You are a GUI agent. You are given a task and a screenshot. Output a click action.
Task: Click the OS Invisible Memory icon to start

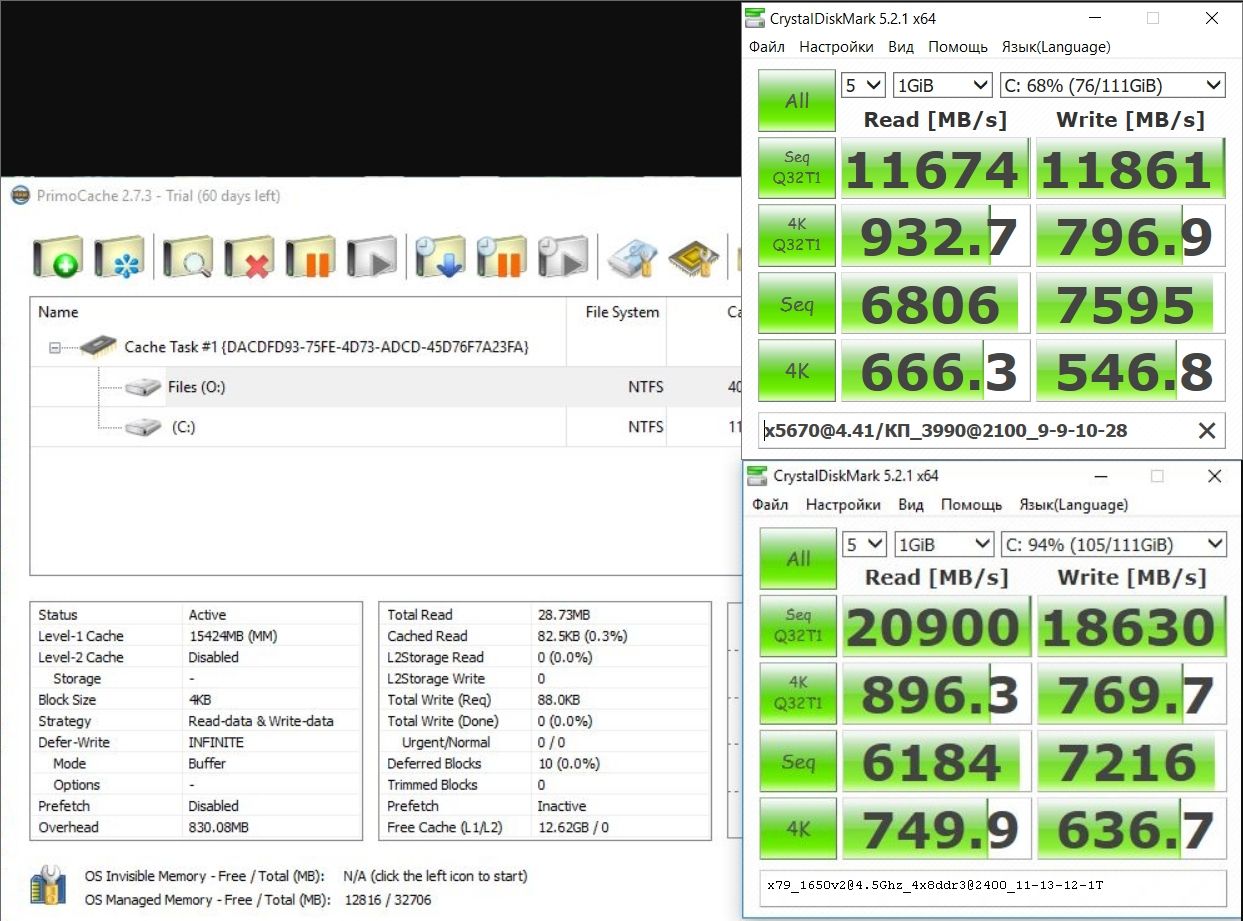tap(48, 886)
